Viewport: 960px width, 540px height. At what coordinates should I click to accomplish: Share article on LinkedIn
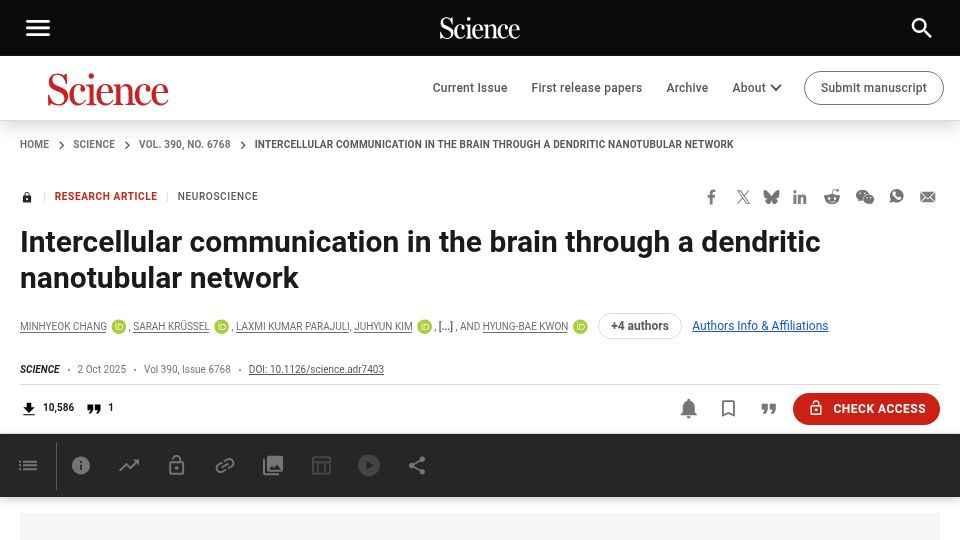pos(800,197)
